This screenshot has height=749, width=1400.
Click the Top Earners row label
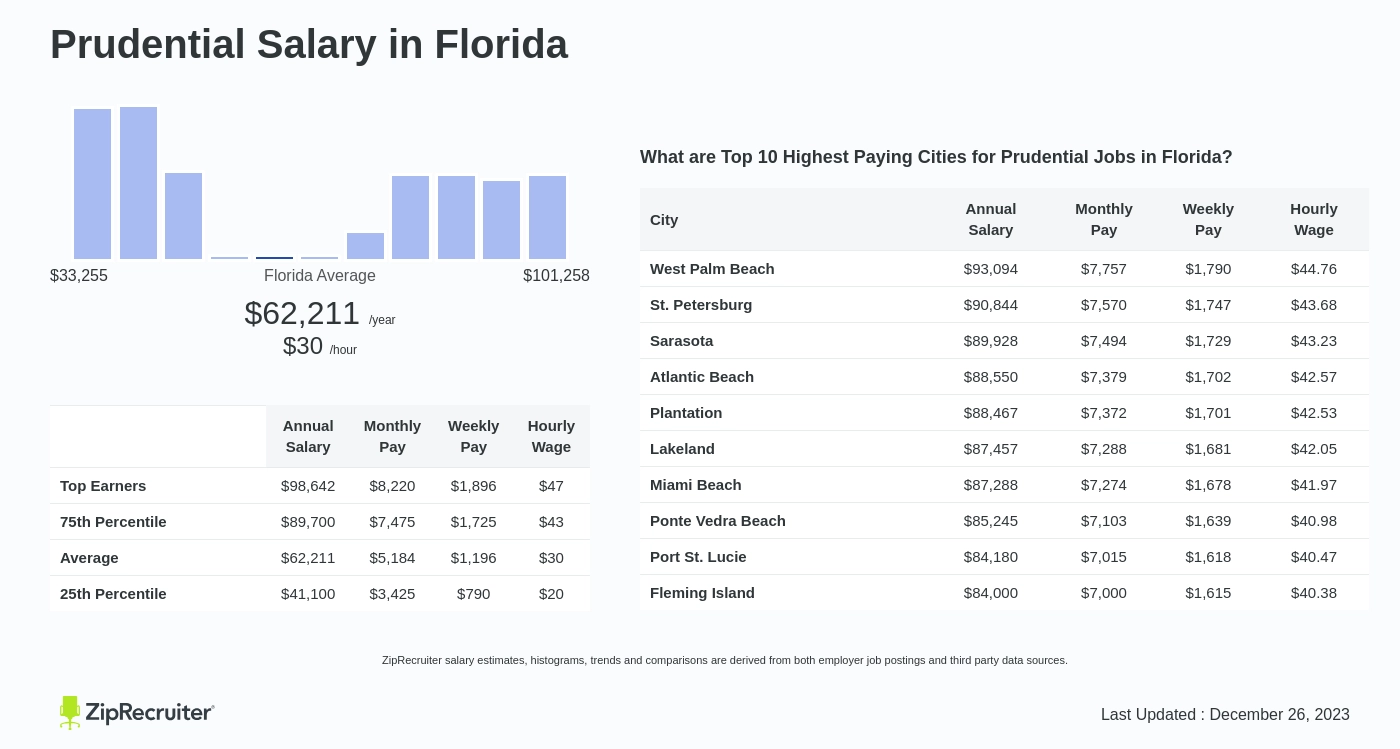point(103,486)
